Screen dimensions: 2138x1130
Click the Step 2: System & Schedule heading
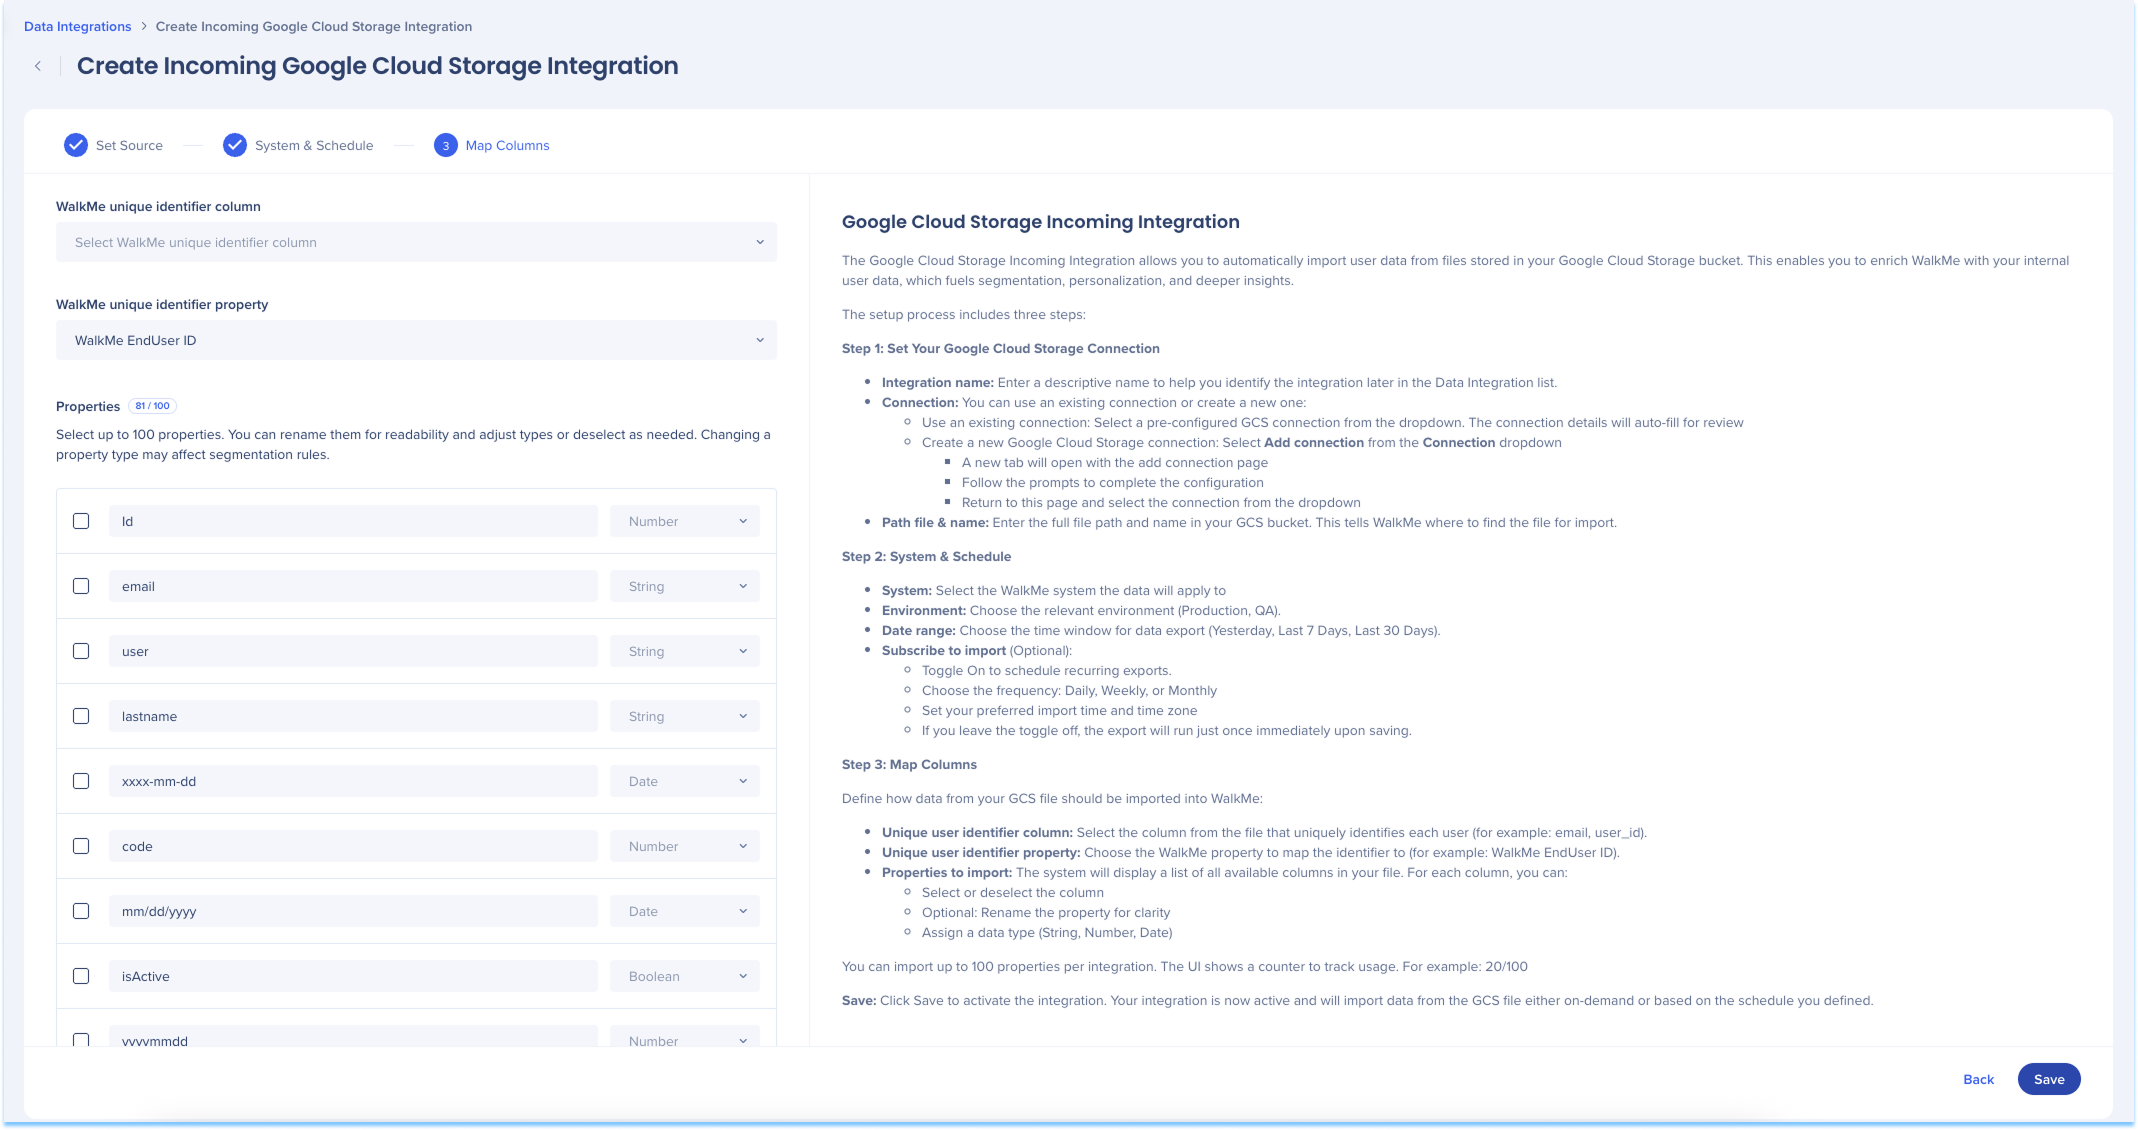pos(926,557)
